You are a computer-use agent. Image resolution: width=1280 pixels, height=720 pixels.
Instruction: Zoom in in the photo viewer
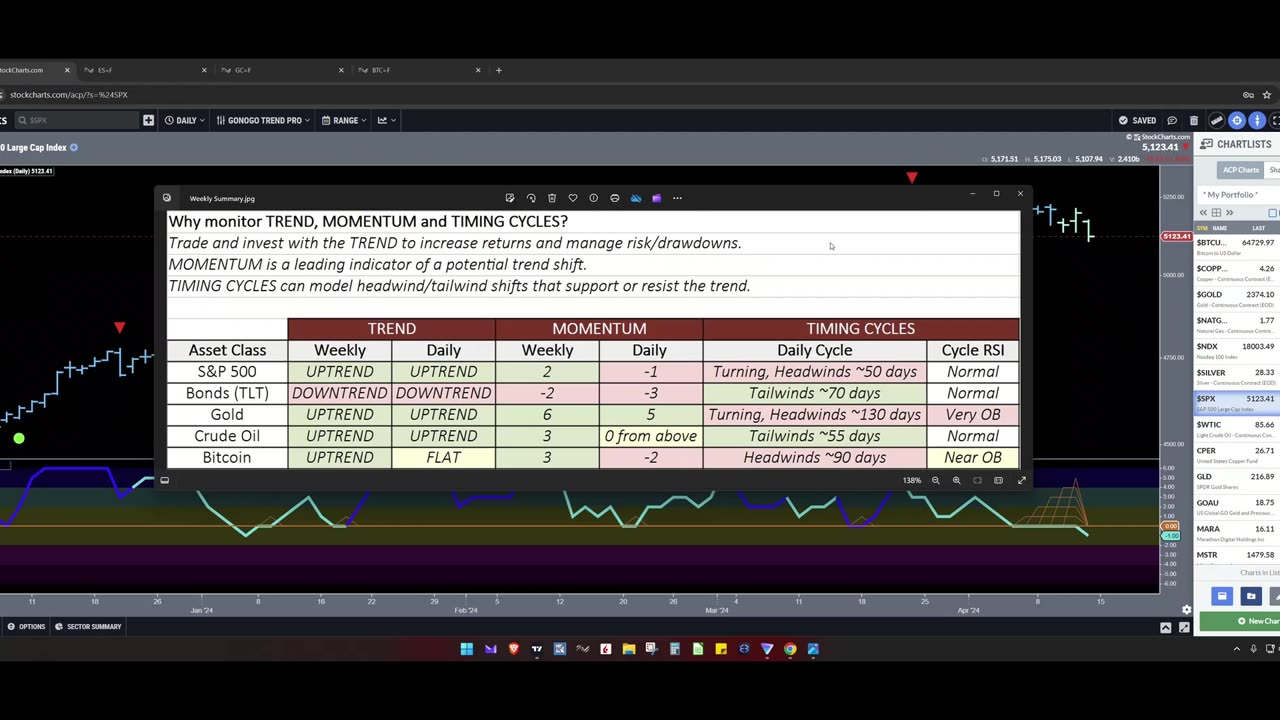pos(957,481)
